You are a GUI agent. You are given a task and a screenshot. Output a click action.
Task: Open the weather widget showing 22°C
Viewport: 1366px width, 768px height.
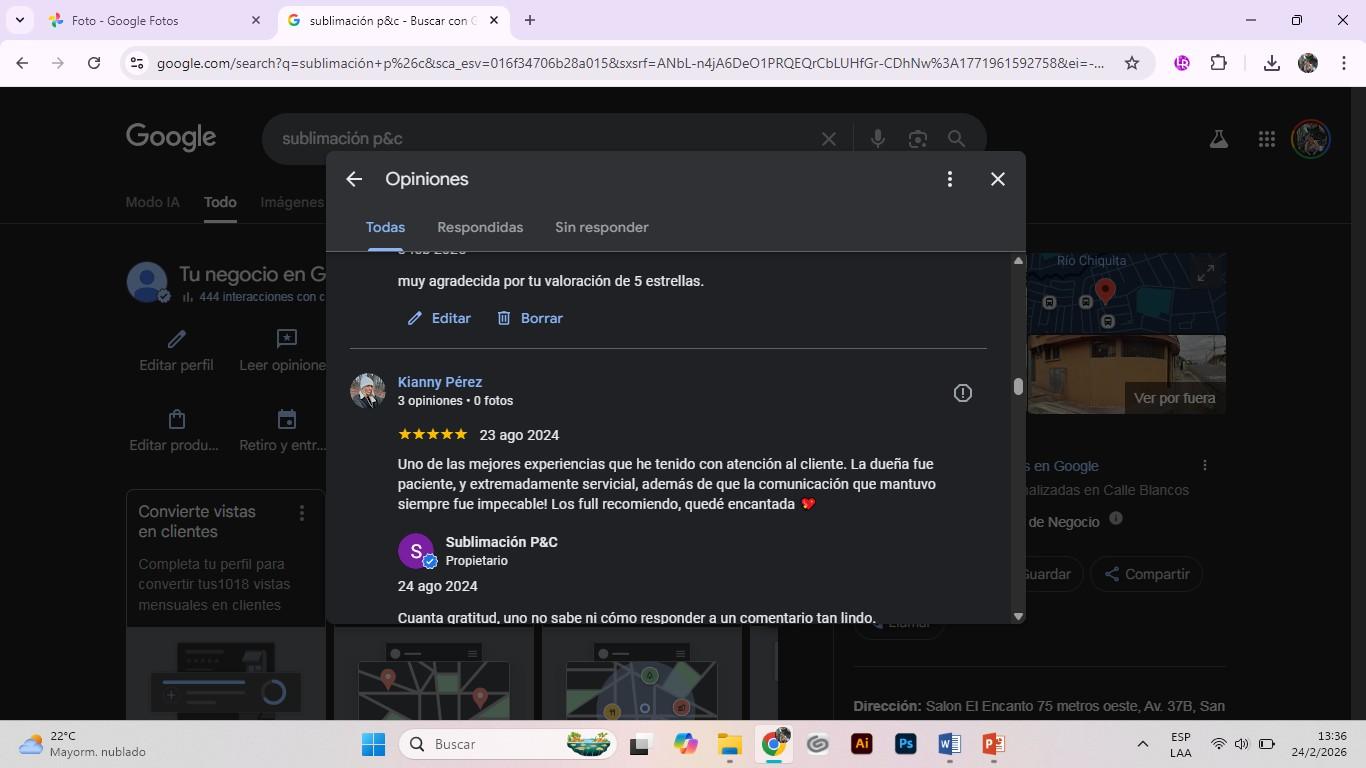(x=82, y=744)
